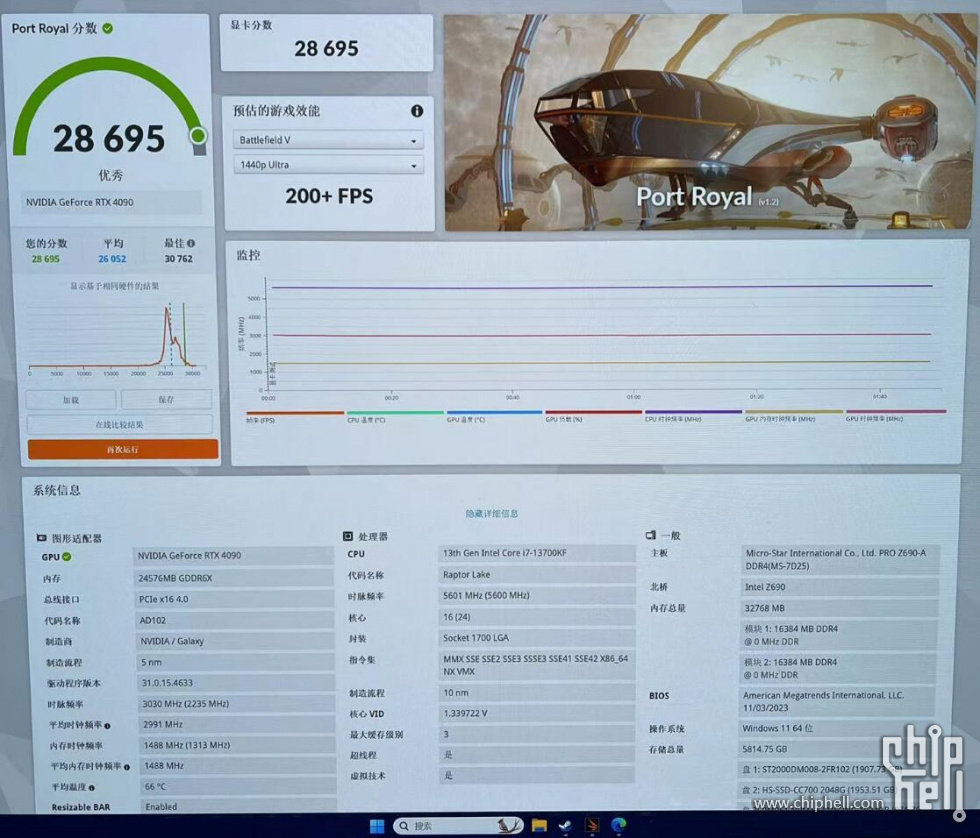
Task: Launch Steam from the taskbar
Action: pos(565,826)
